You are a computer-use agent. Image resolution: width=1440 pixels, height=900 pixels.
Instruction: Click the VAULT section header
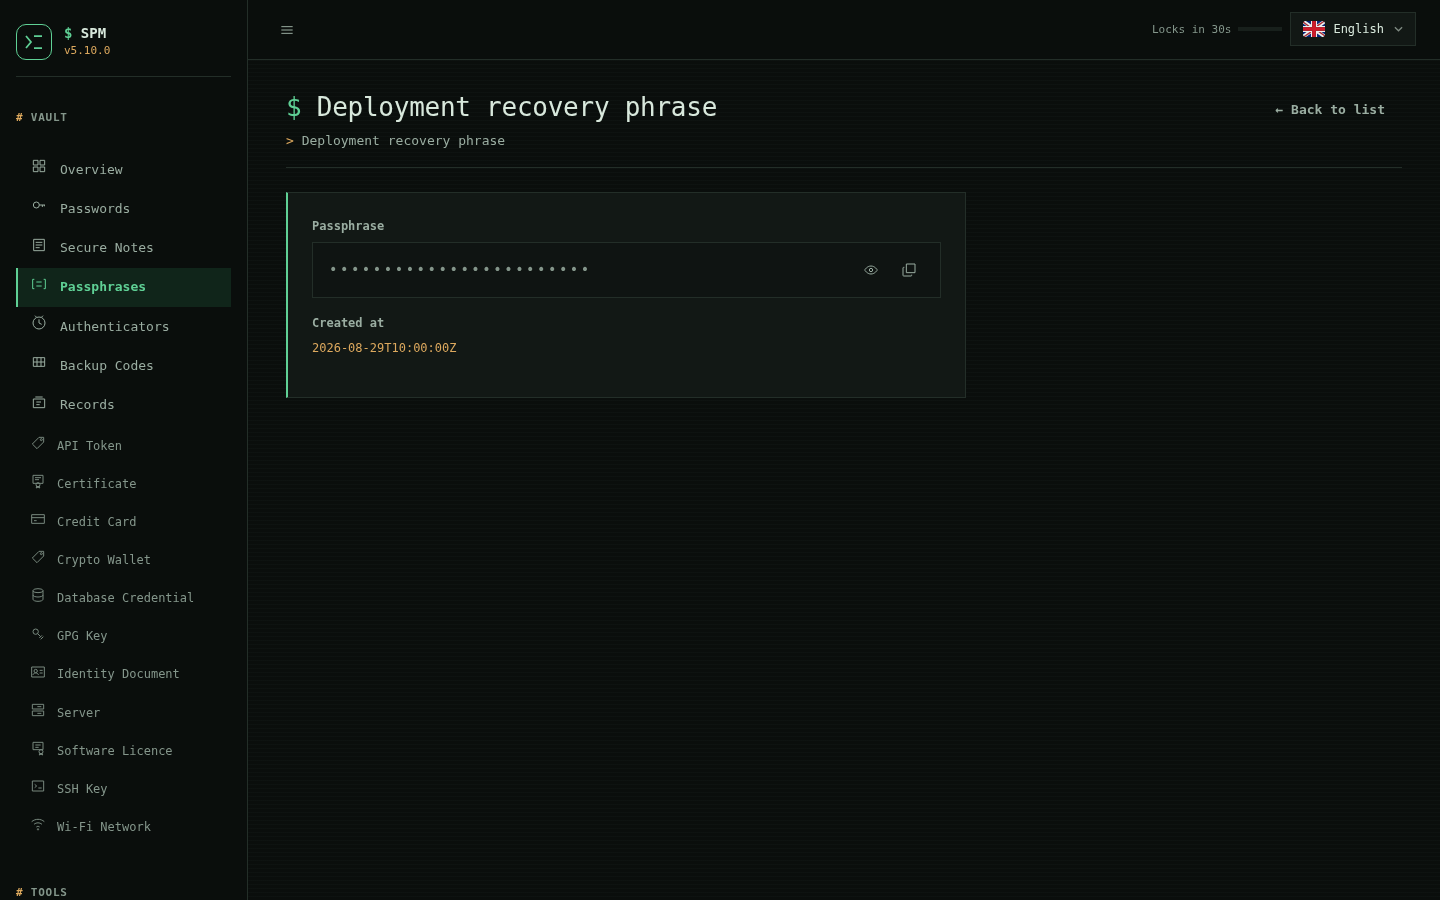[42, 117]
